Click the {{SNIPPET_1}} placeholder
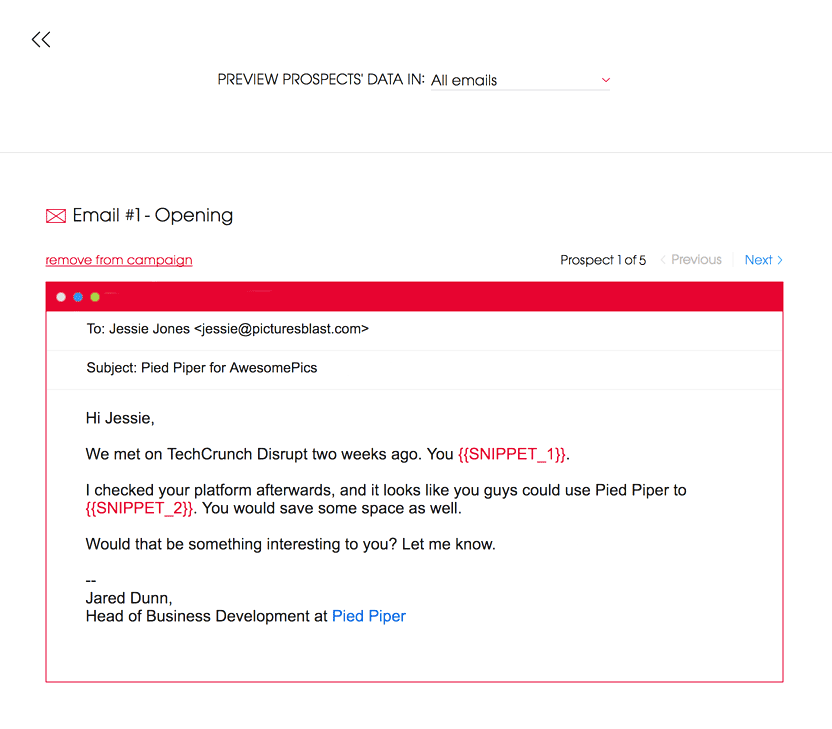Image resolution: width=832 pixels, height=729 pixels. pos(512,454)
